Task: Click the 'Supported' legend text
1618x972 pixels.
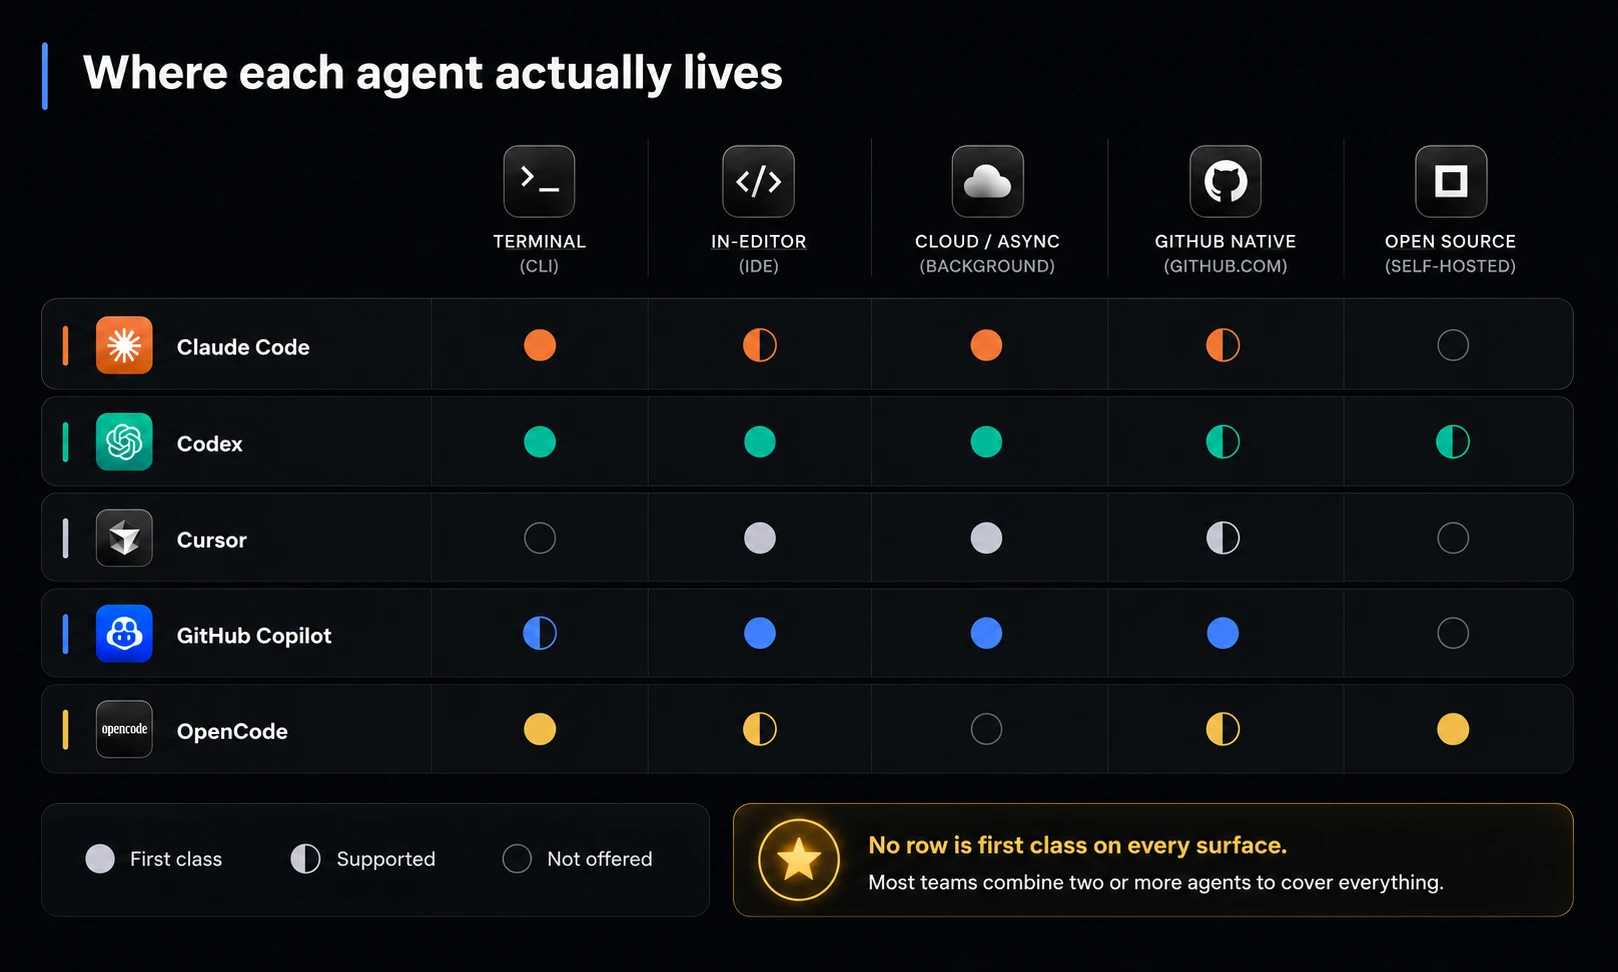Action: pyautogui.click(x=386, y=859)
